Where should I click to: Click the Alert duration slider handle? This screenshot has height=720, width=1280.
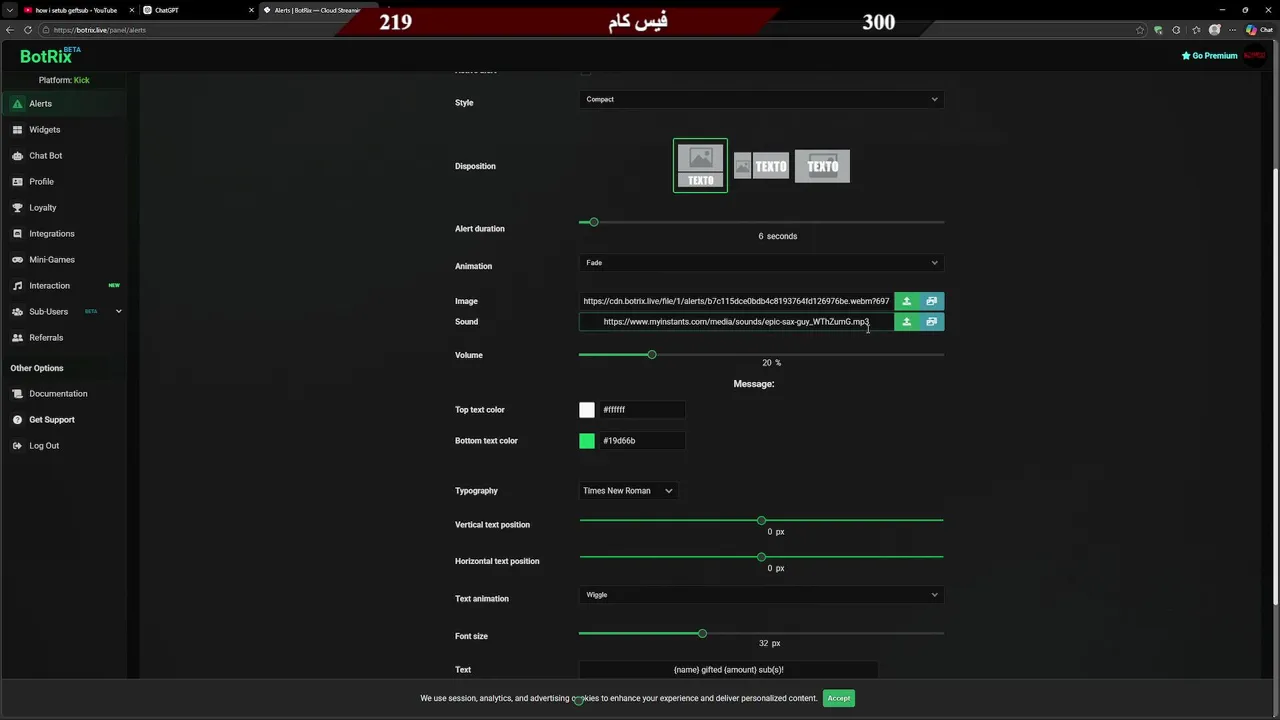click(594, 222)
